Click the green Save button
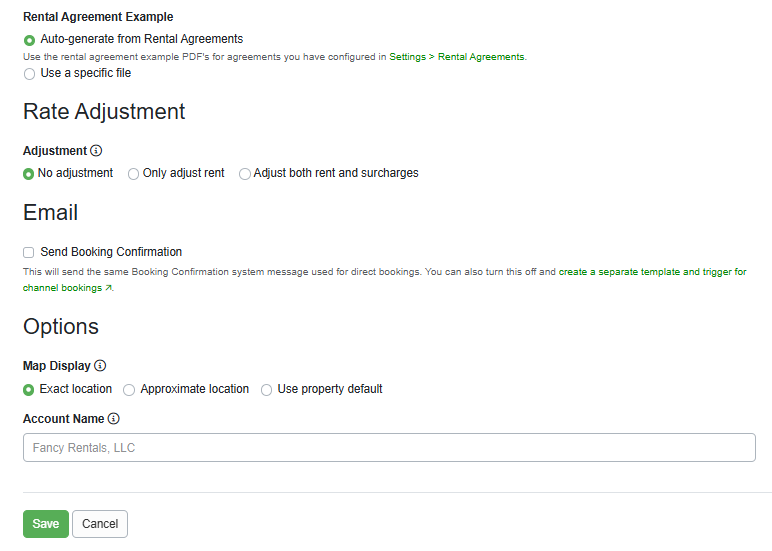Screen dimensions: 772x551 pos(46,523)
